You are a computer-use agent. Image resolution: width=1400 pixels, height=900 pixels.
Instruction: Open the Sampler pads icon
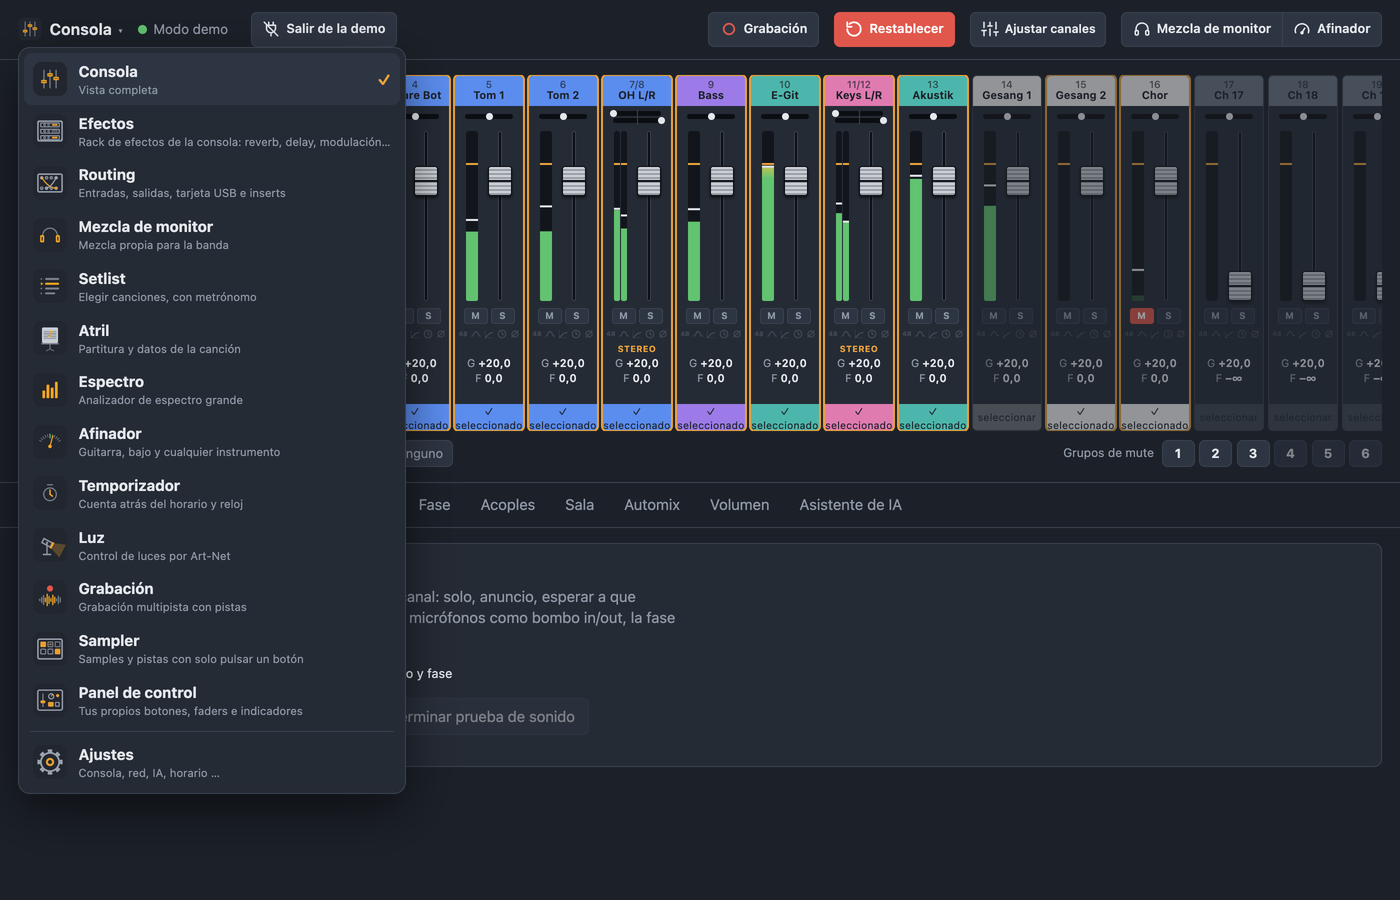[x=50, y=649]
